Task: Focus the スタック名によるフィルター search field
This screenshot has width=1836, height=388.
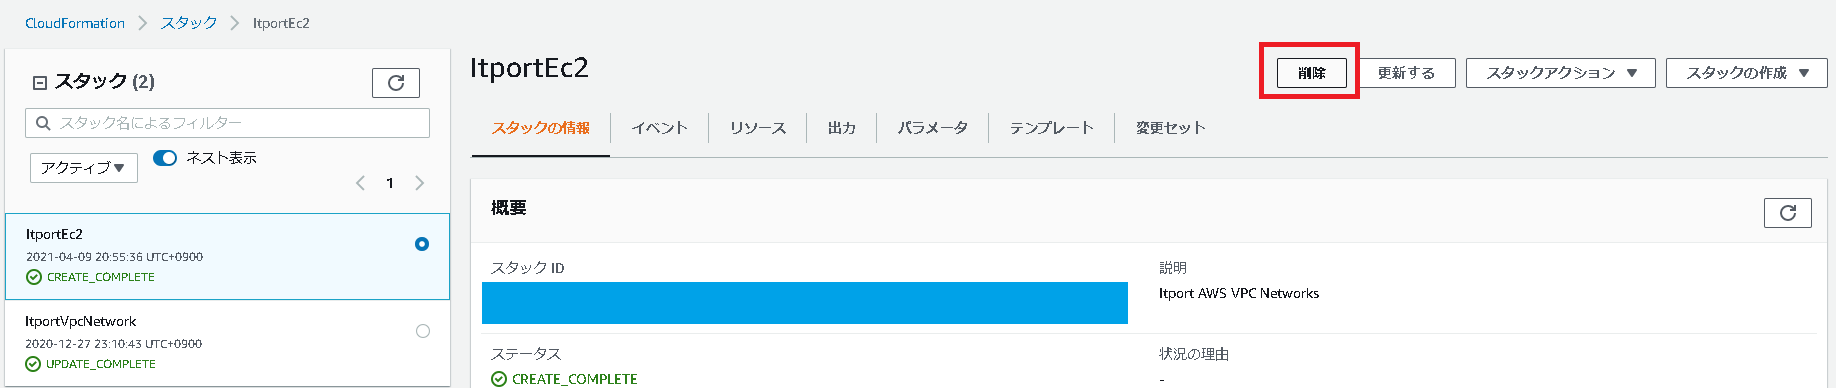Action: [228, 123]
